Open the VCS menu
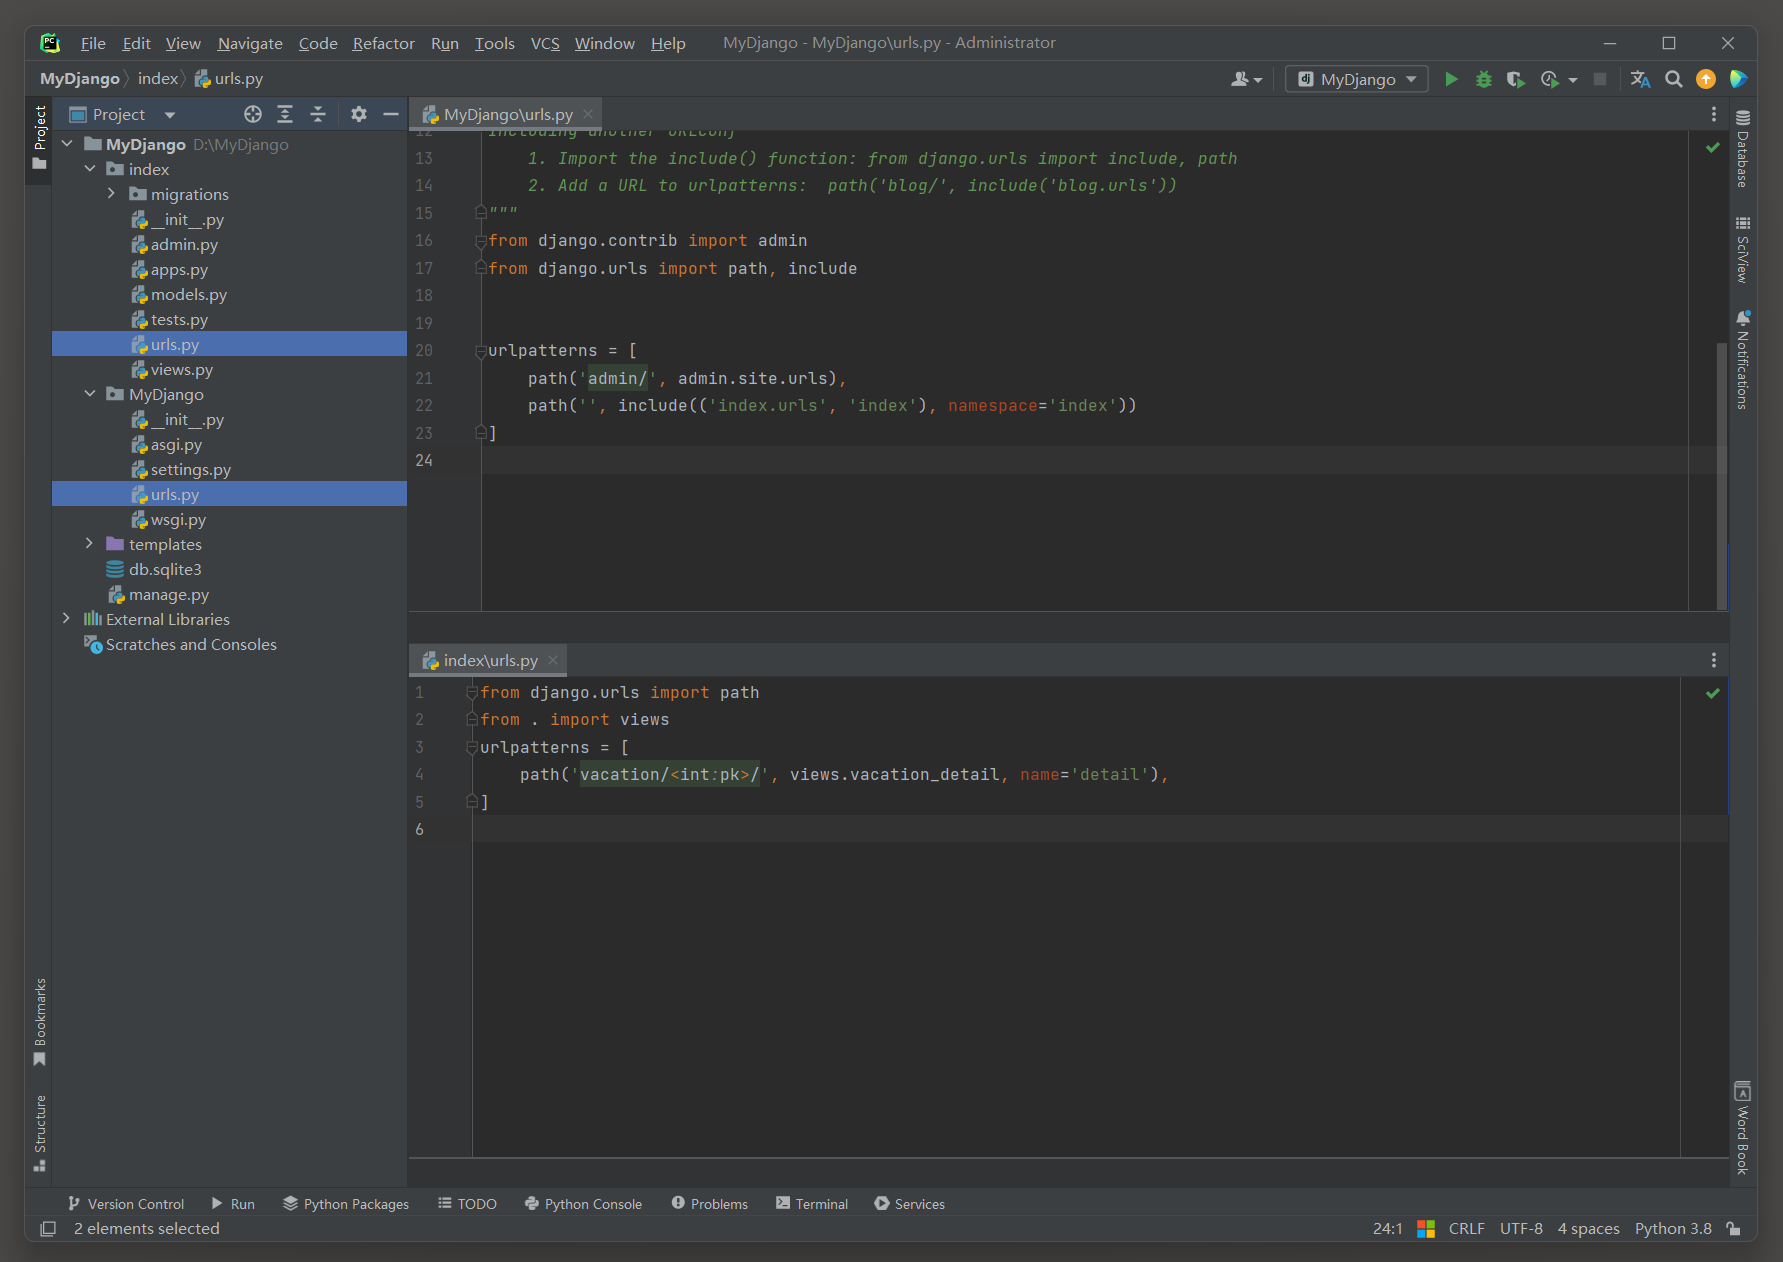 tap(545, 43)
